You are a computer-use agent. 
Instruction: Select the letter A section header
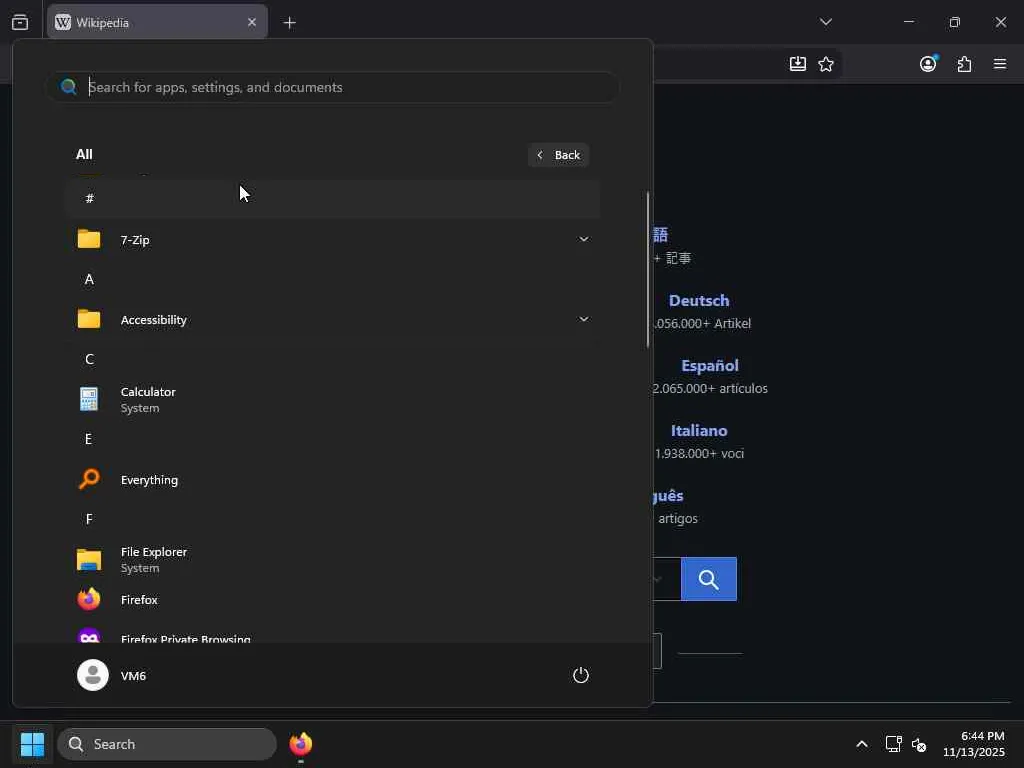coord(89,280)
